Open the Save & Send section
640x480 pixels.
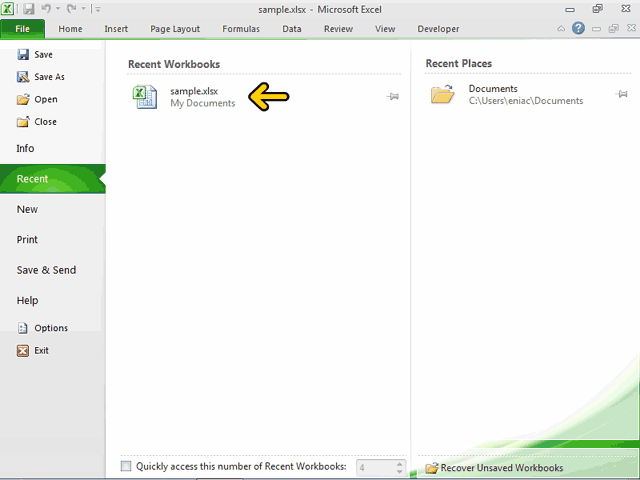click(46, 270)
